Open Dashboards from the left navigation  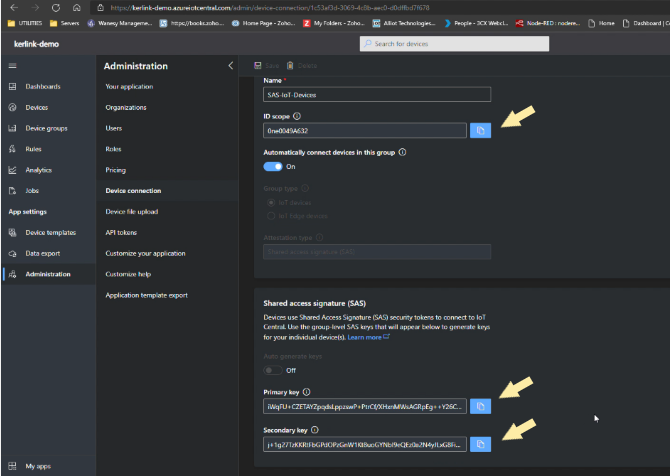click(x=42, y=87)
